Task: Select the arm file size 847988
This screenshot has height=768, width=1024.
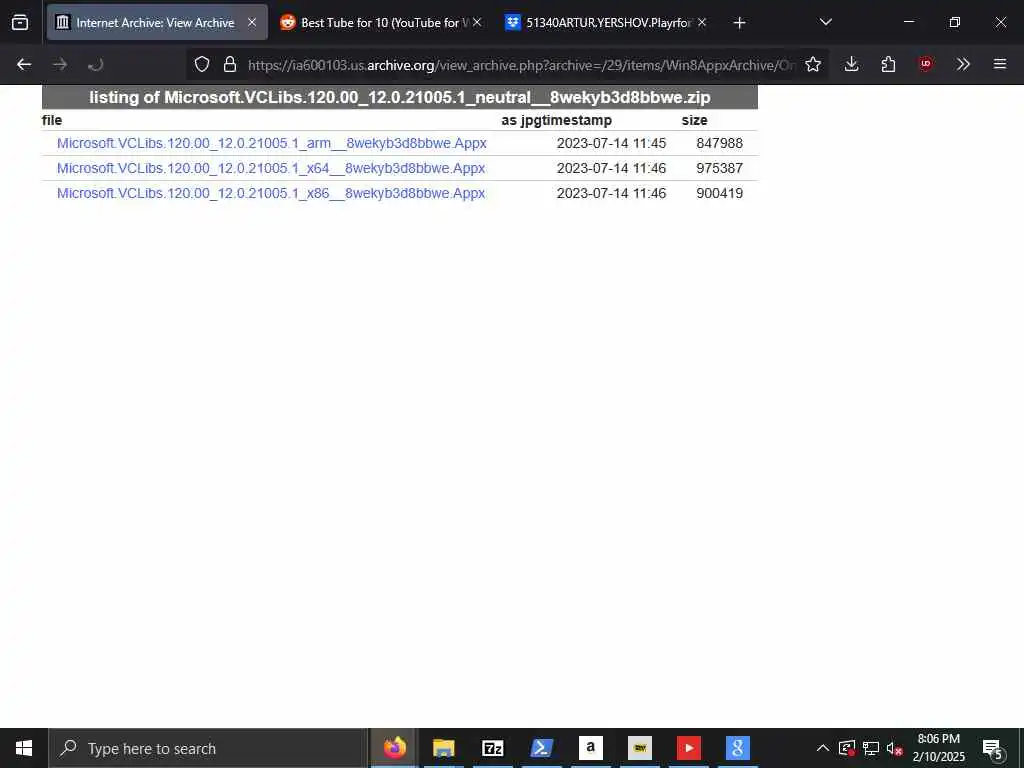Action: coord(720,144)
